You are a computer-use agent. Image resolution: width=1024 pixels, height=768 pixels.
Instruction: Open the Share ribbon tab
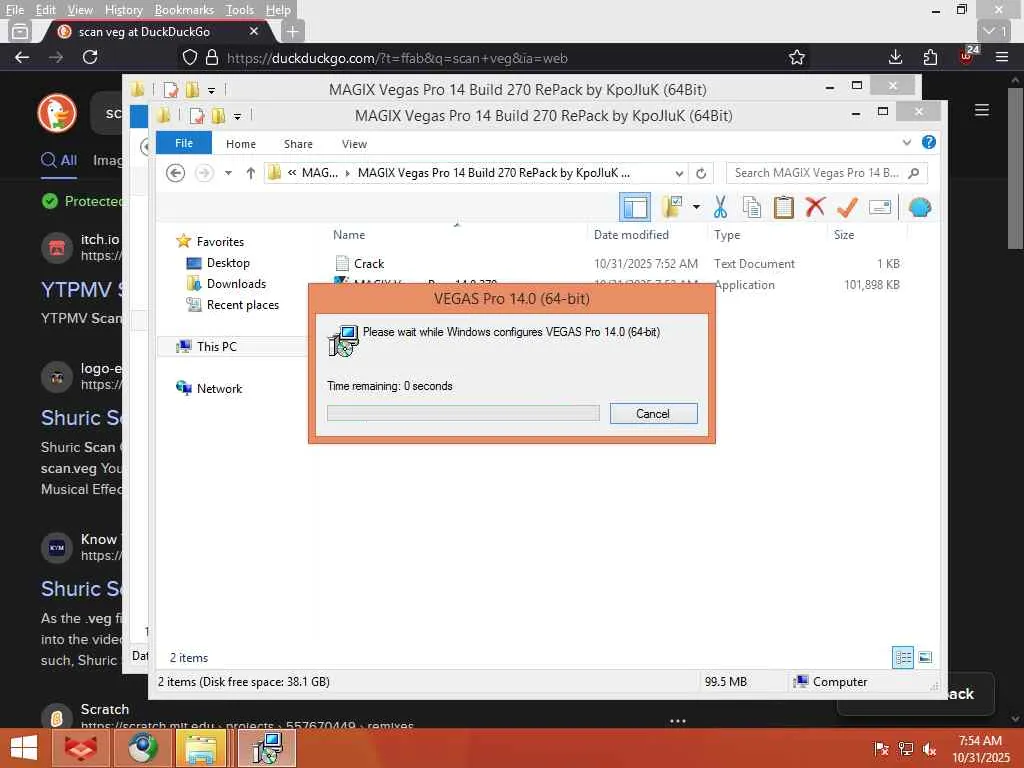(x=298, y=144)
